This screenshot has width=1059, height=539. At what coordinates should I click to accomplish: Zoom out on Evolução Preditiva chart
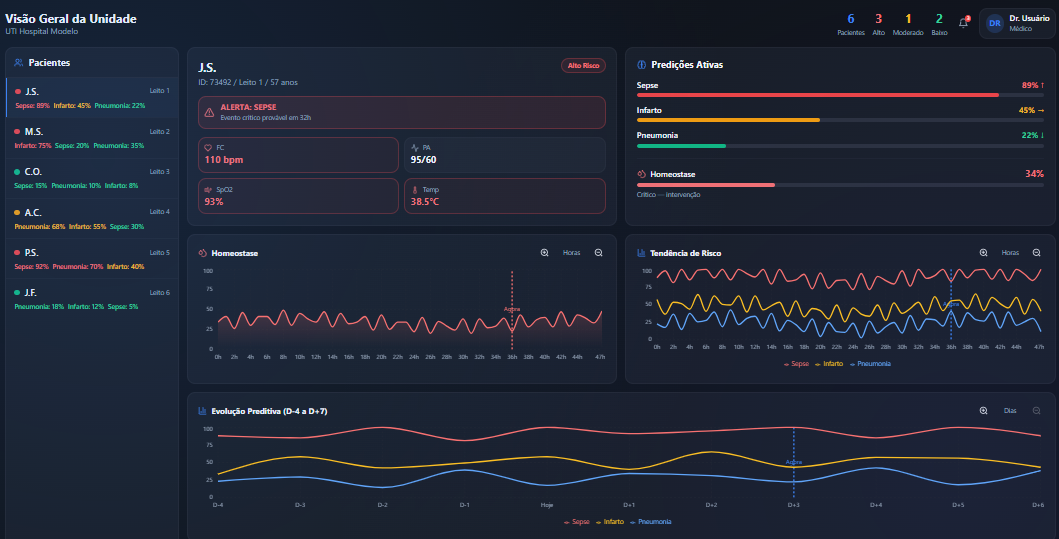click(1037, 411)
